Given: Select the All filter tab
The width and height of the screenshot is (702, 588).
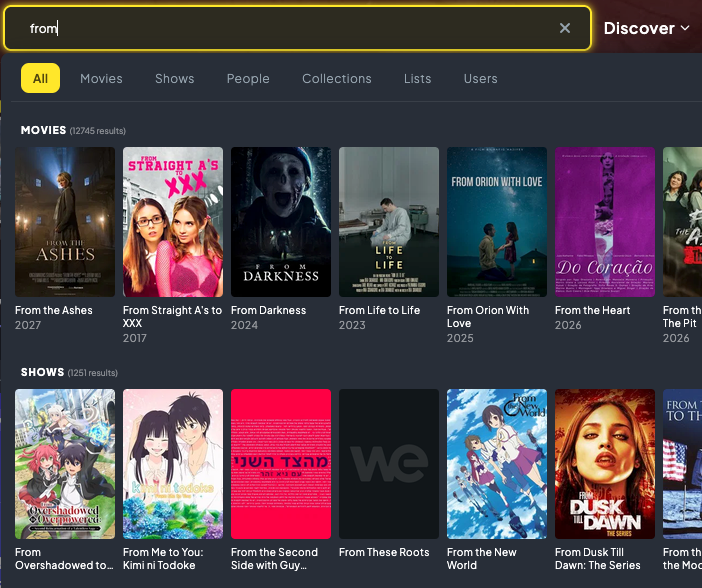Looking at the screenshot, I should tap(40, 78).
